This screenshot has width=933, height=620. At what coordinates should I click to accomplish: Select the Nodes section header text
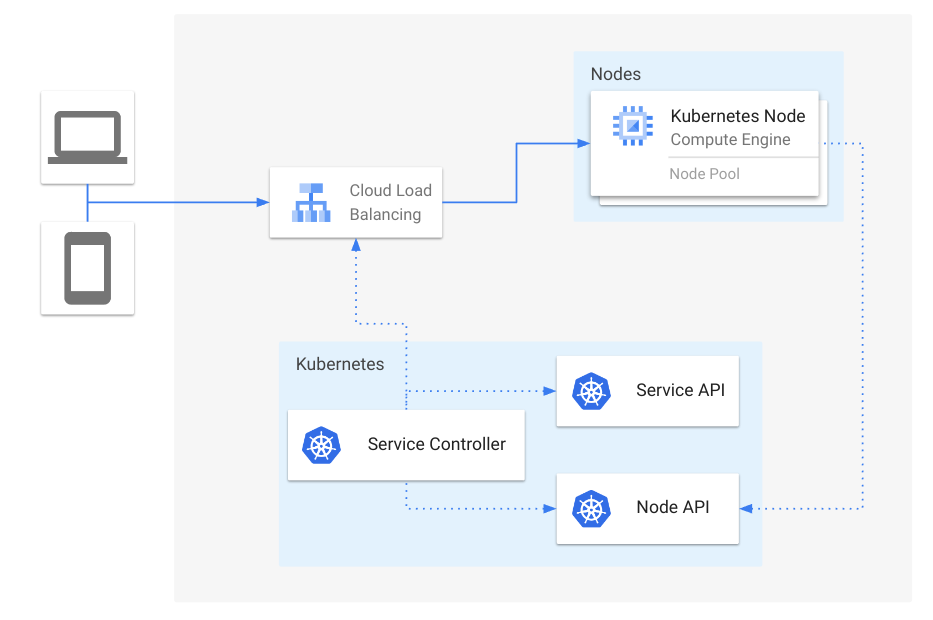(x=616, y=74)
